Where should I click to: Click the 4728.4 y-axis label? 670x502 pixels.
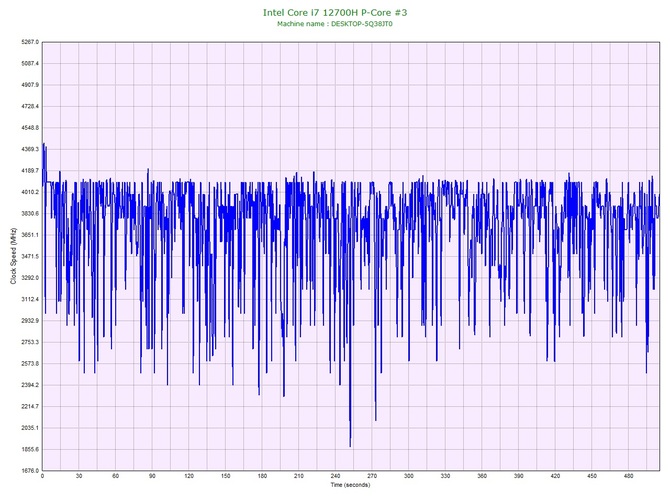pyautogui.click(x=30, y=106)
